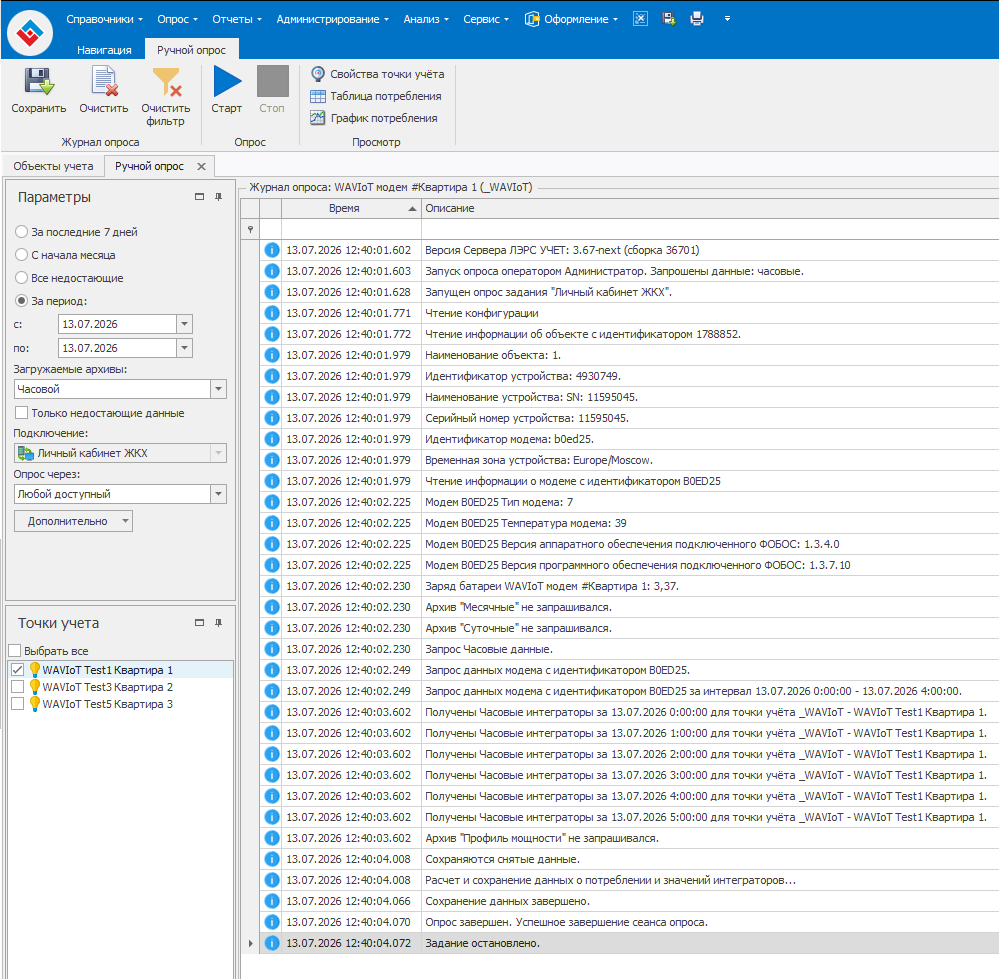This screenshot has width=999, height=979.
Task: Select the Все недостающие option
Action: [x=22, y=278]
